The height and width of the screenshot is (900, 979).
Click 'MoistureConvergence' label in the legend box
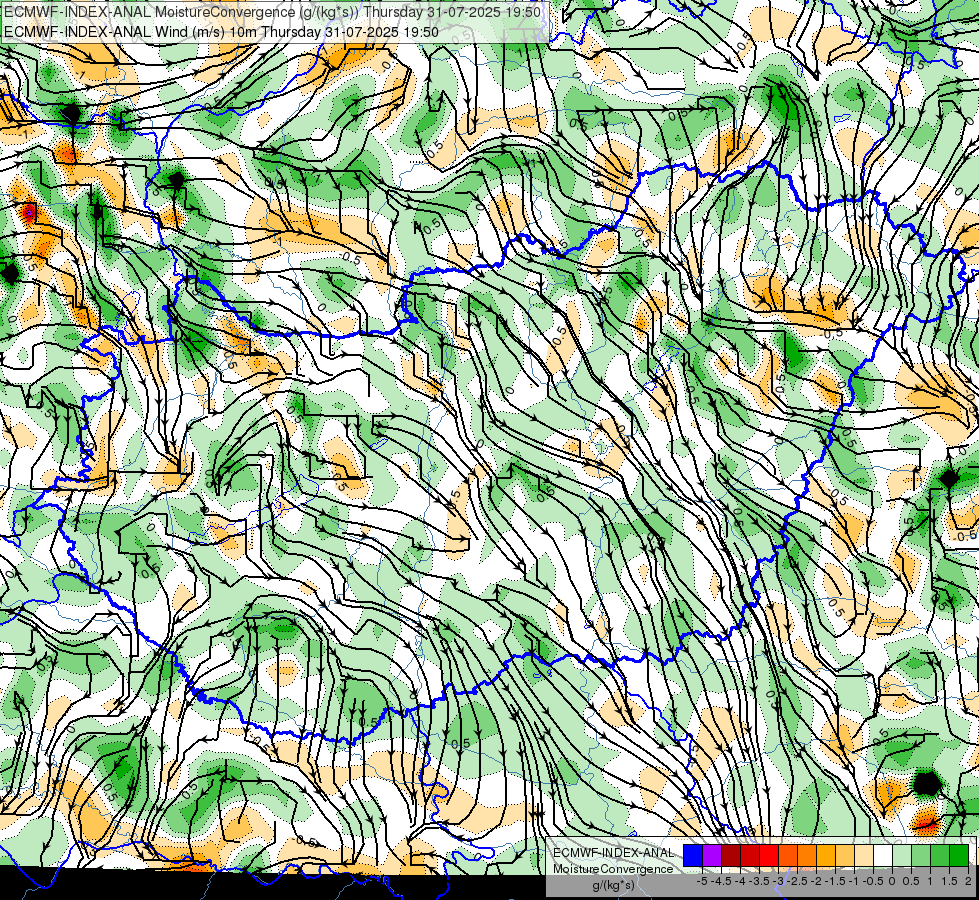pos(613,869)
